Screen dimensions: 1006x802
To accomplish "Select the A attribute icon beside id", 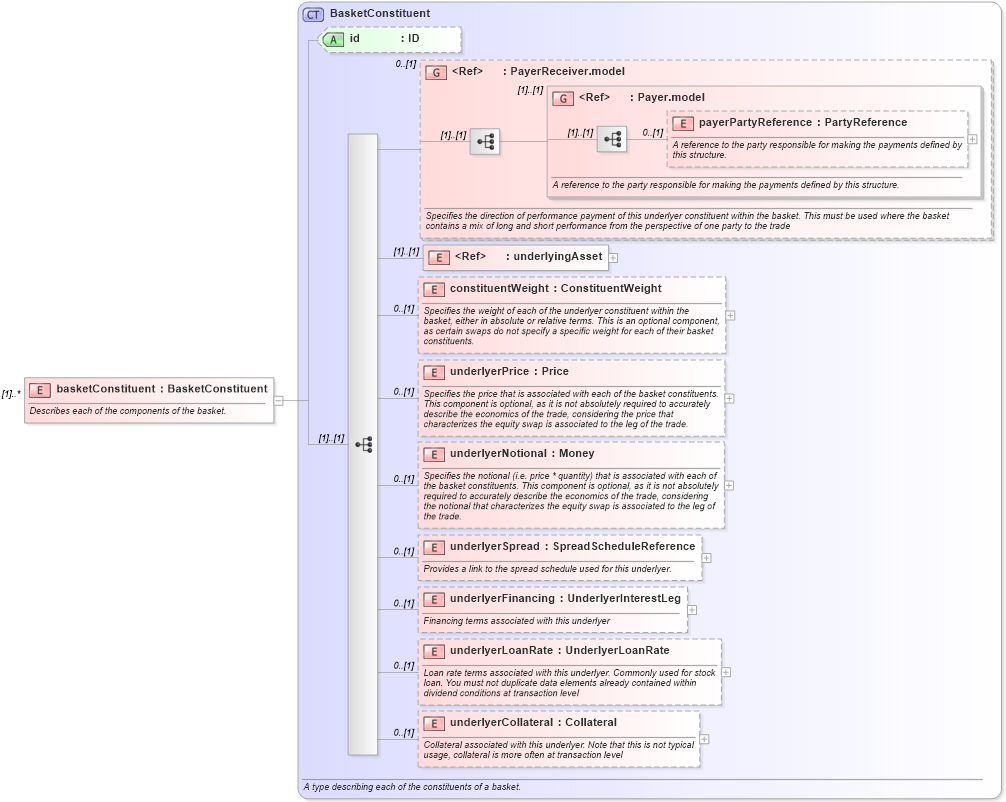I will 331,40.
